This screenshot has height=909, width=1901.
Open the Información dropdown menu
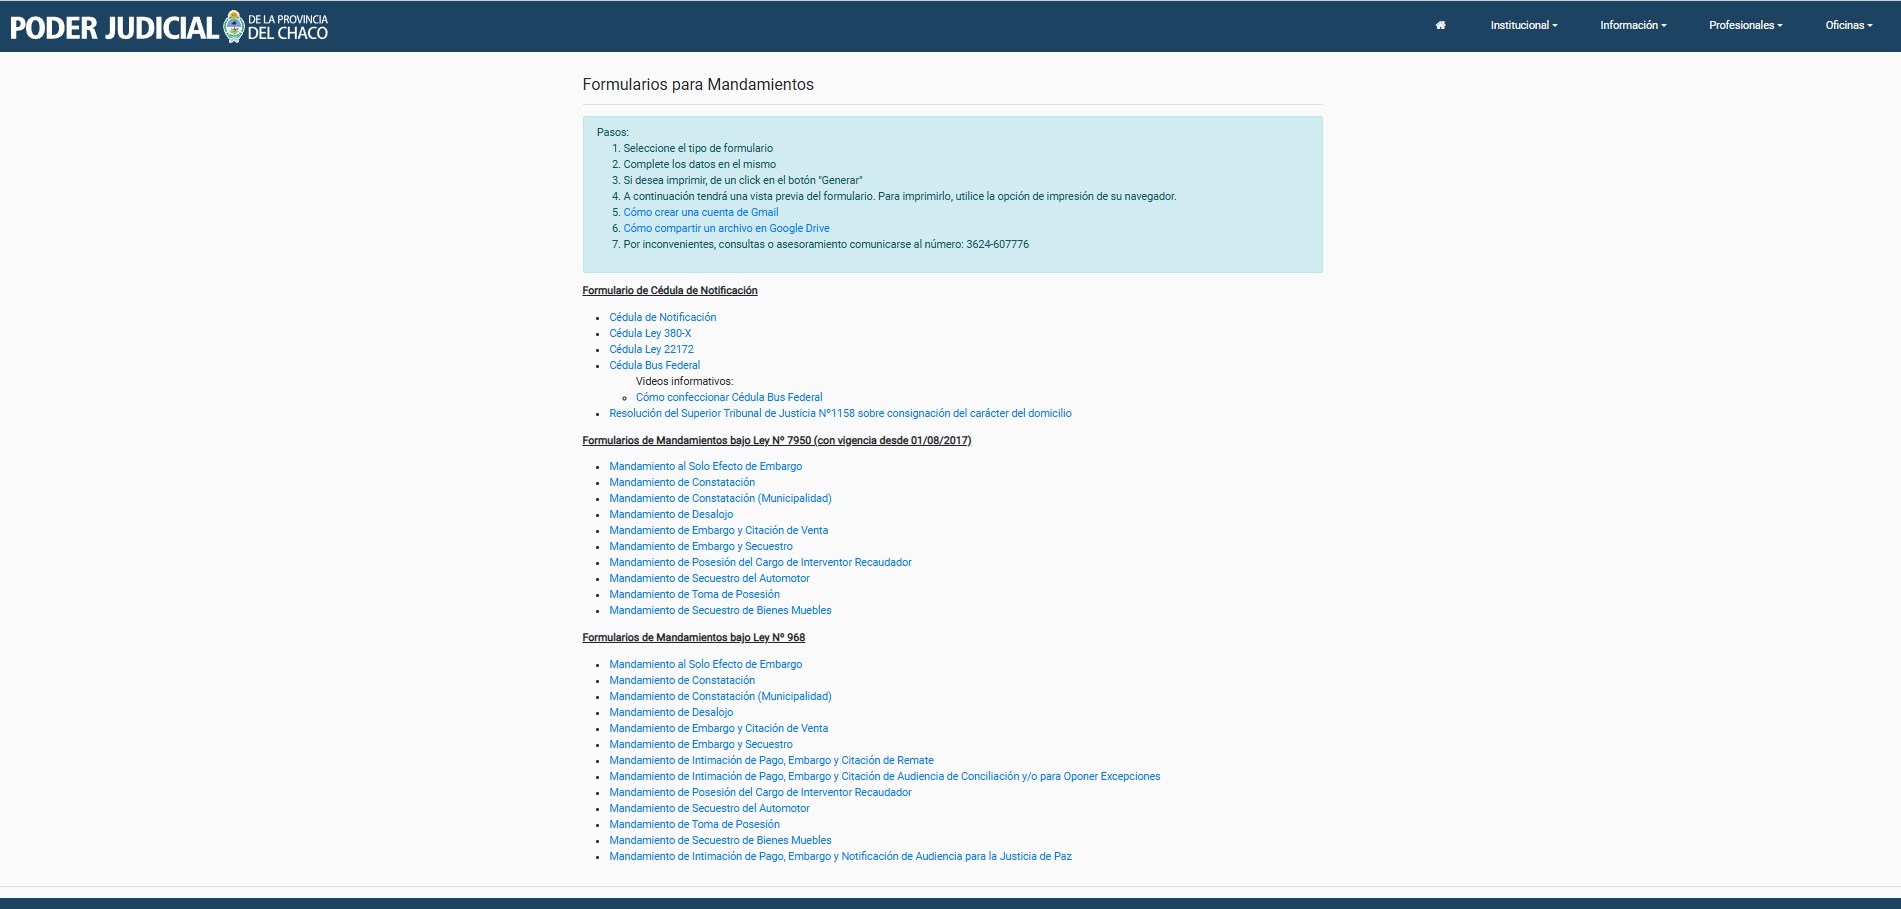pos(1632,26)
